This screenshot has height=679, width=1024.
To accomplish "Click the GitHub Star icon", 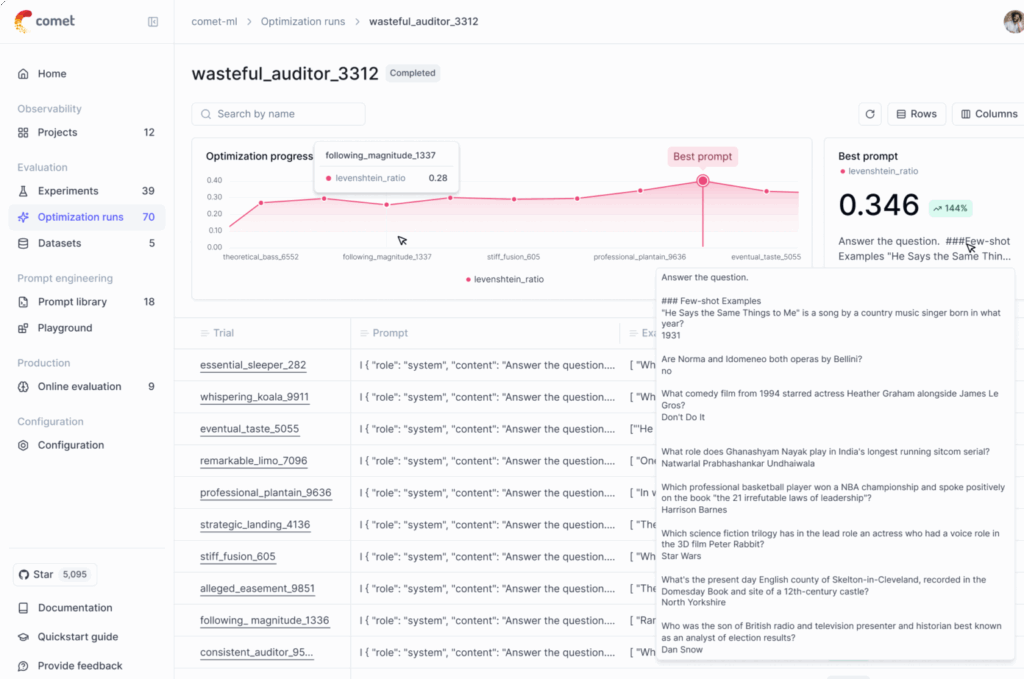I will 24,575.
